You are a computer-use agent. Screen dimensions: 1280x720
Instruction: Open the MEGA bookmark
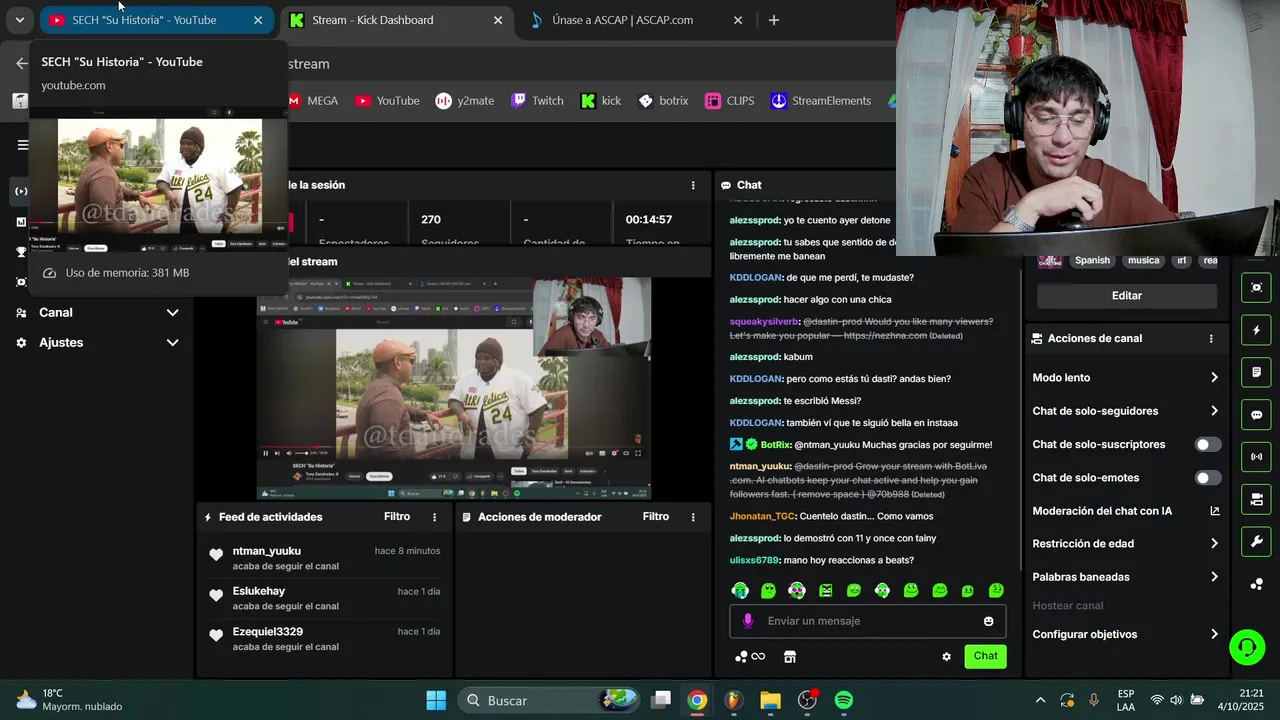click(x=313, y=101)
